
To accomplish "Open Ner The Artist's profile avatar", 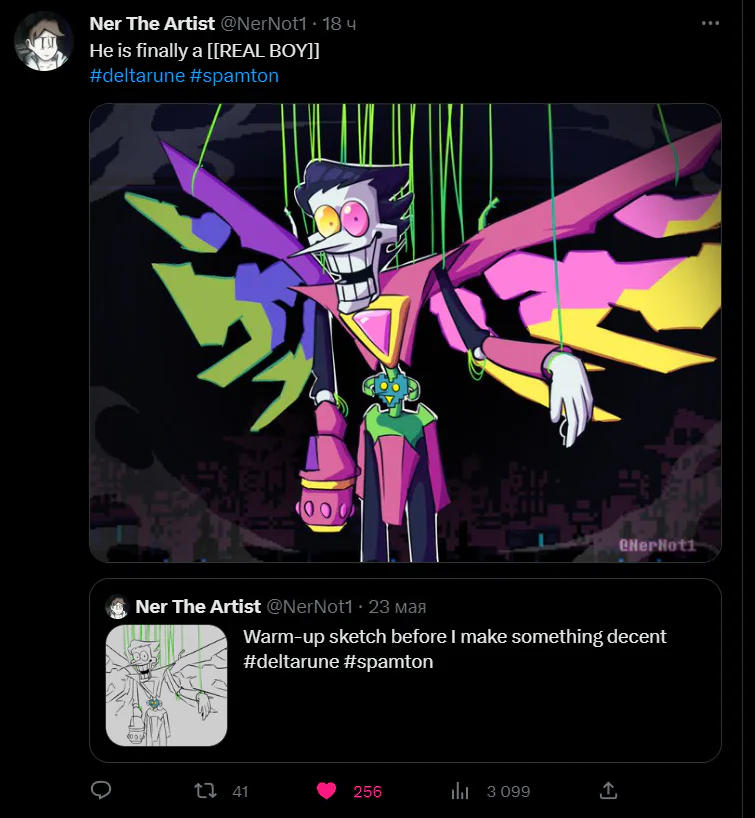I will click(x=41, y=42).
